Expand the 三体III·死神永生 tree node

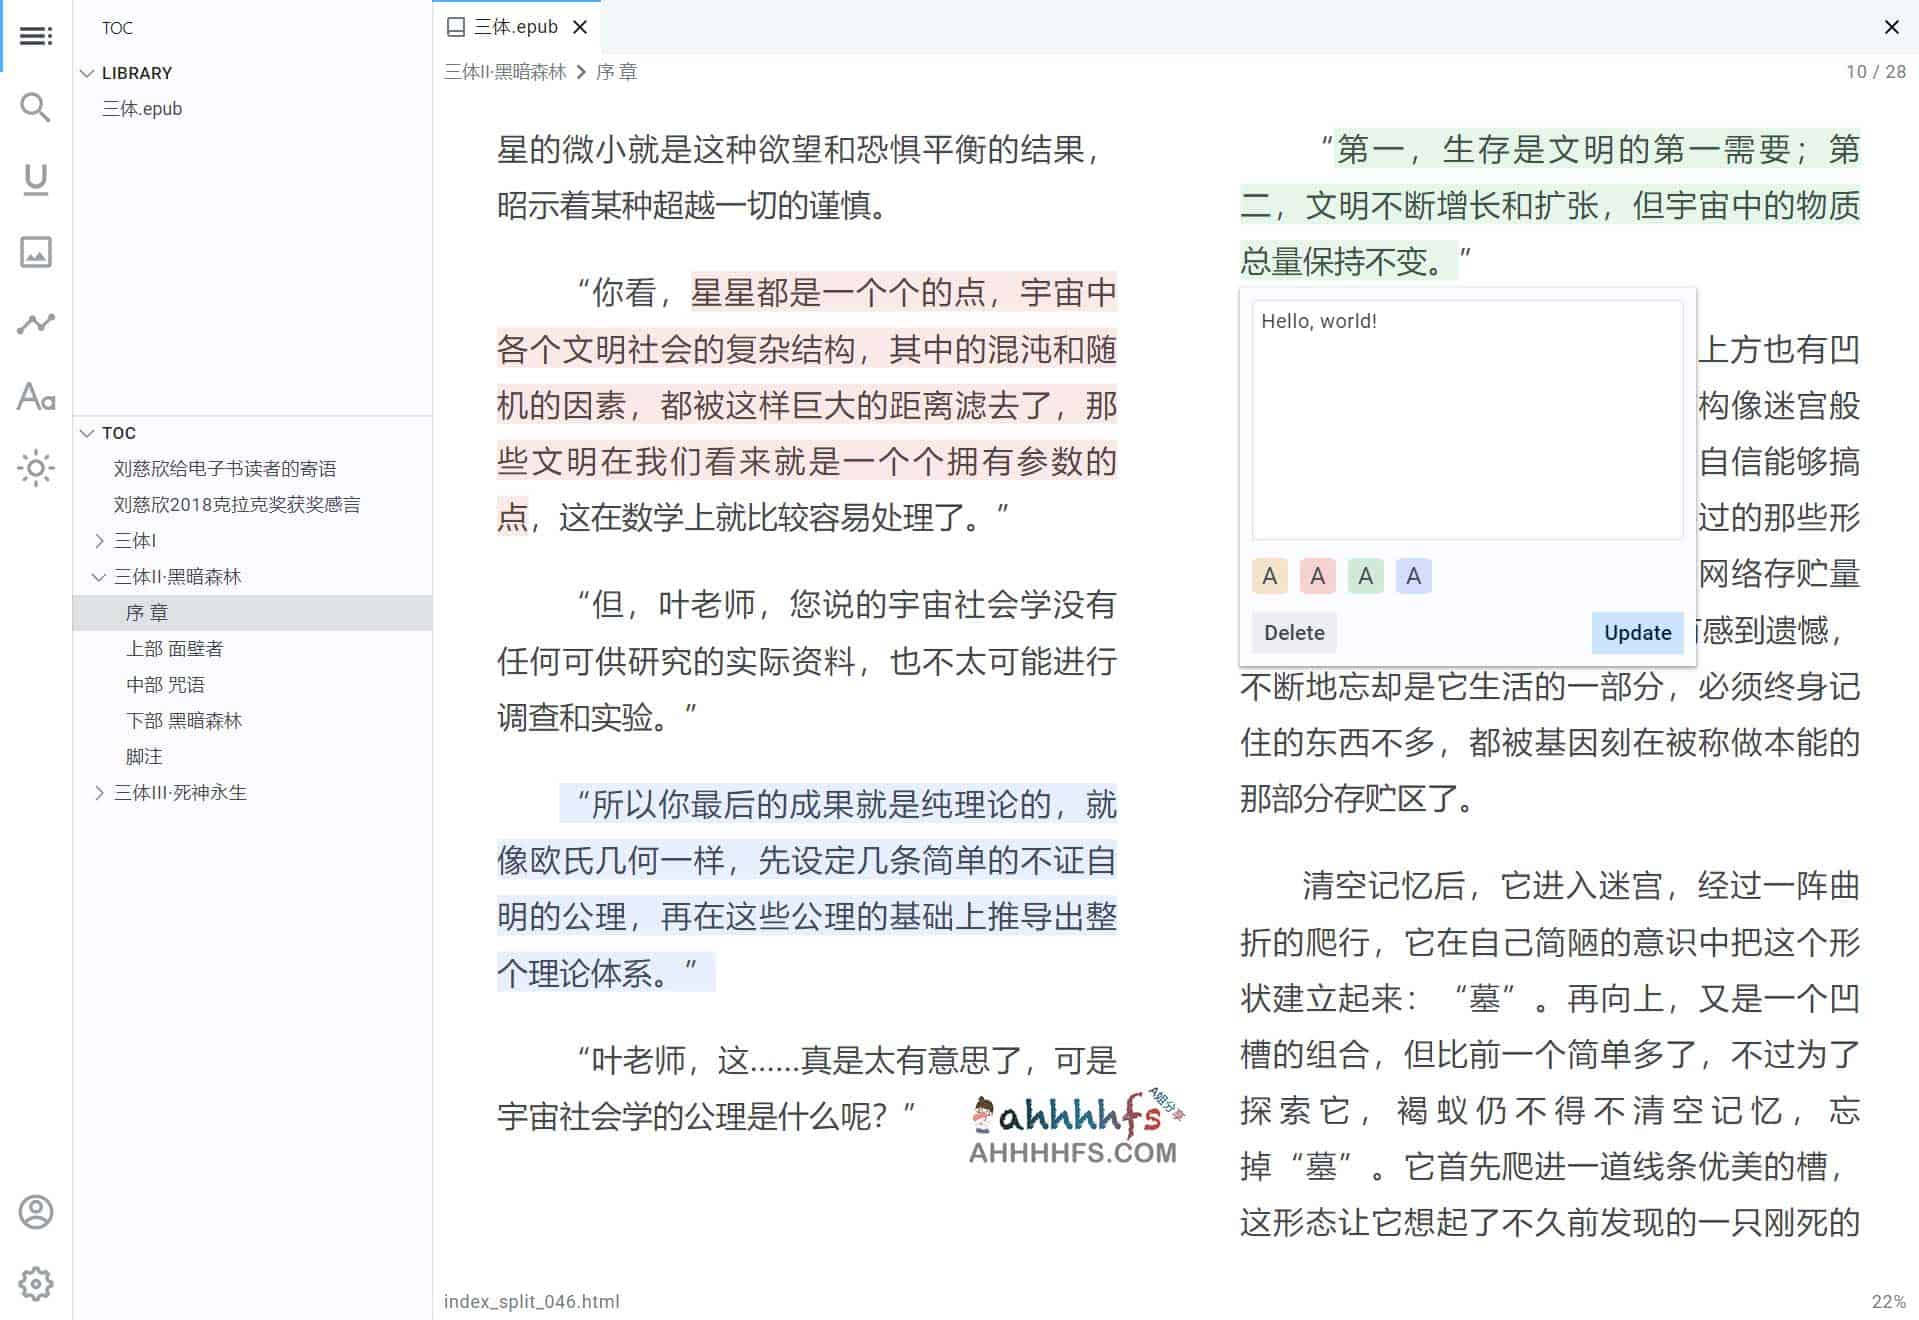[99, 793]
